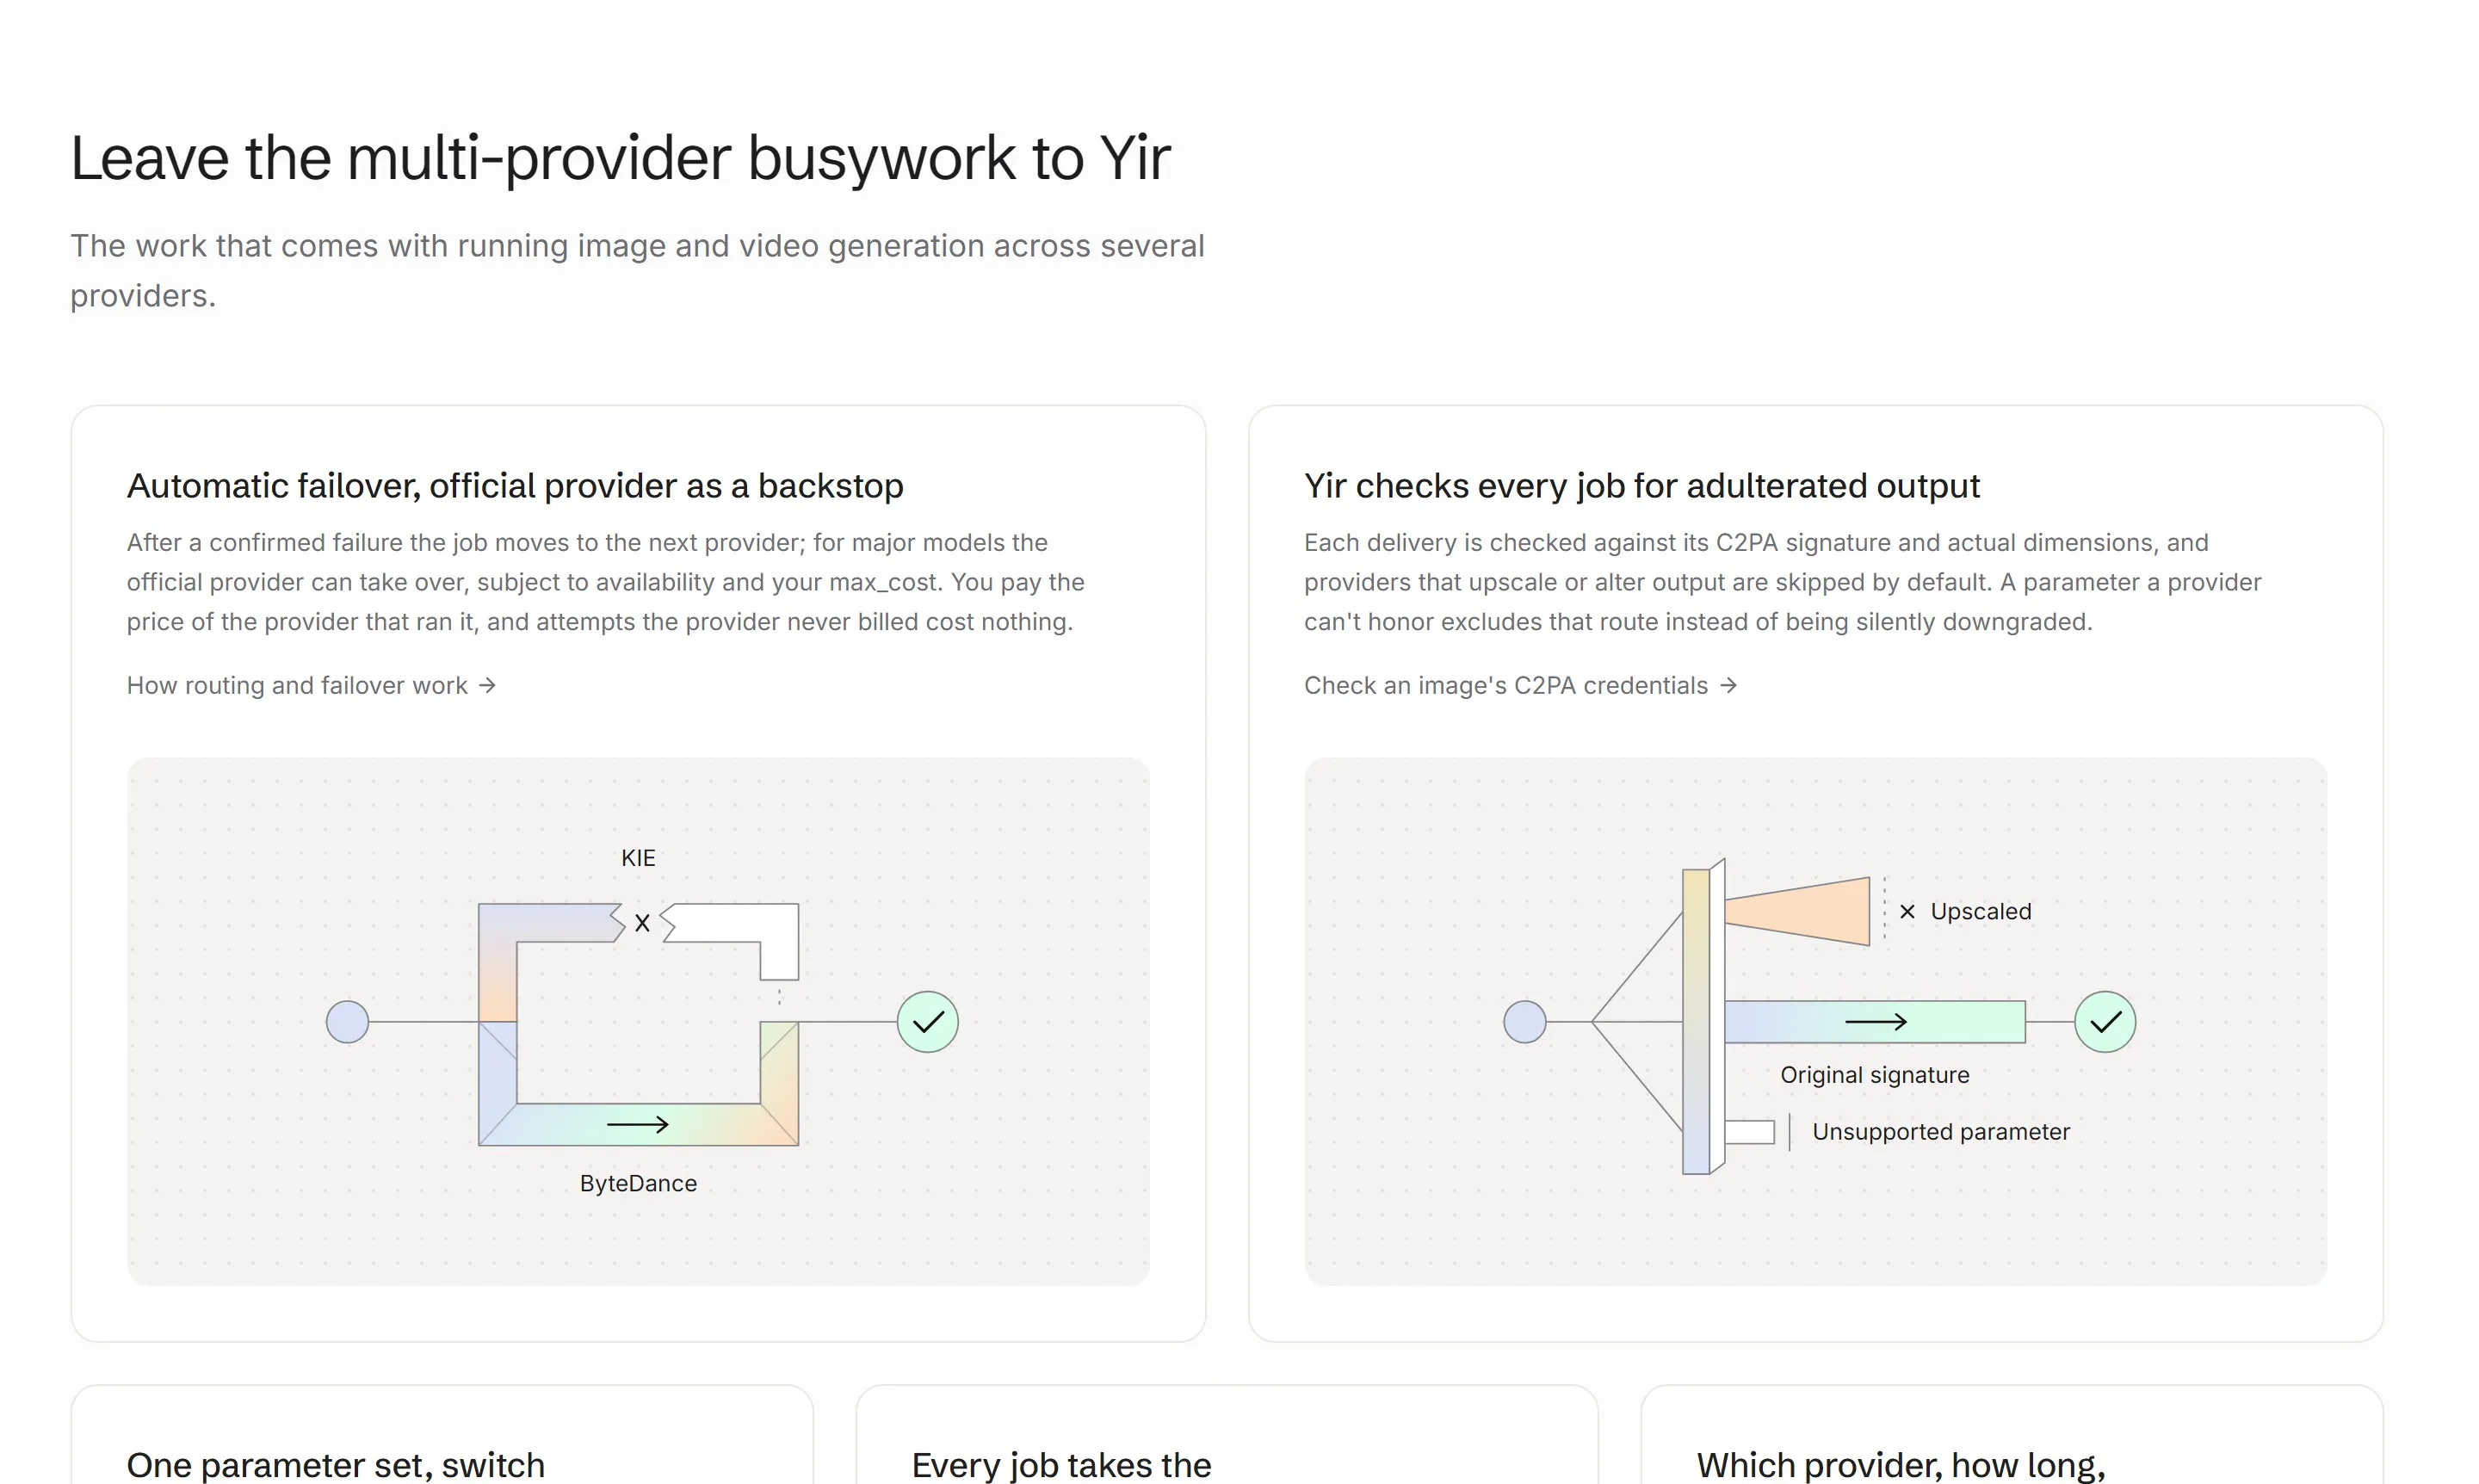Open How routing and failover work link
The image size is (2479, 1484).
(x=311, y=685)
